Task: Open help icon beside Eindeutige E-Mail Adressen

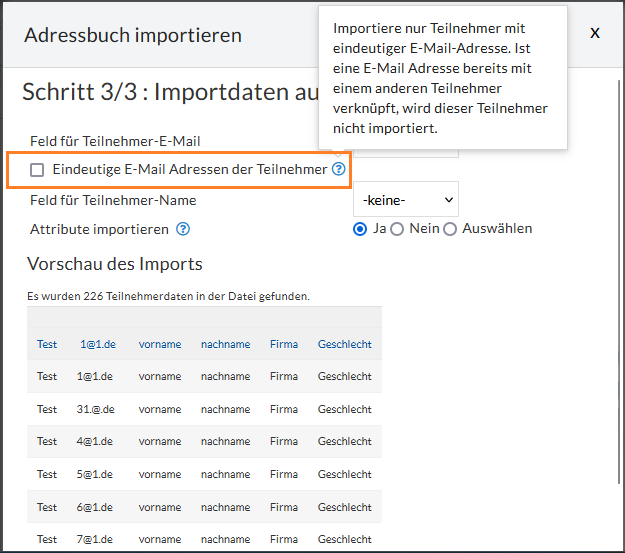Action: tap(339, 169)
